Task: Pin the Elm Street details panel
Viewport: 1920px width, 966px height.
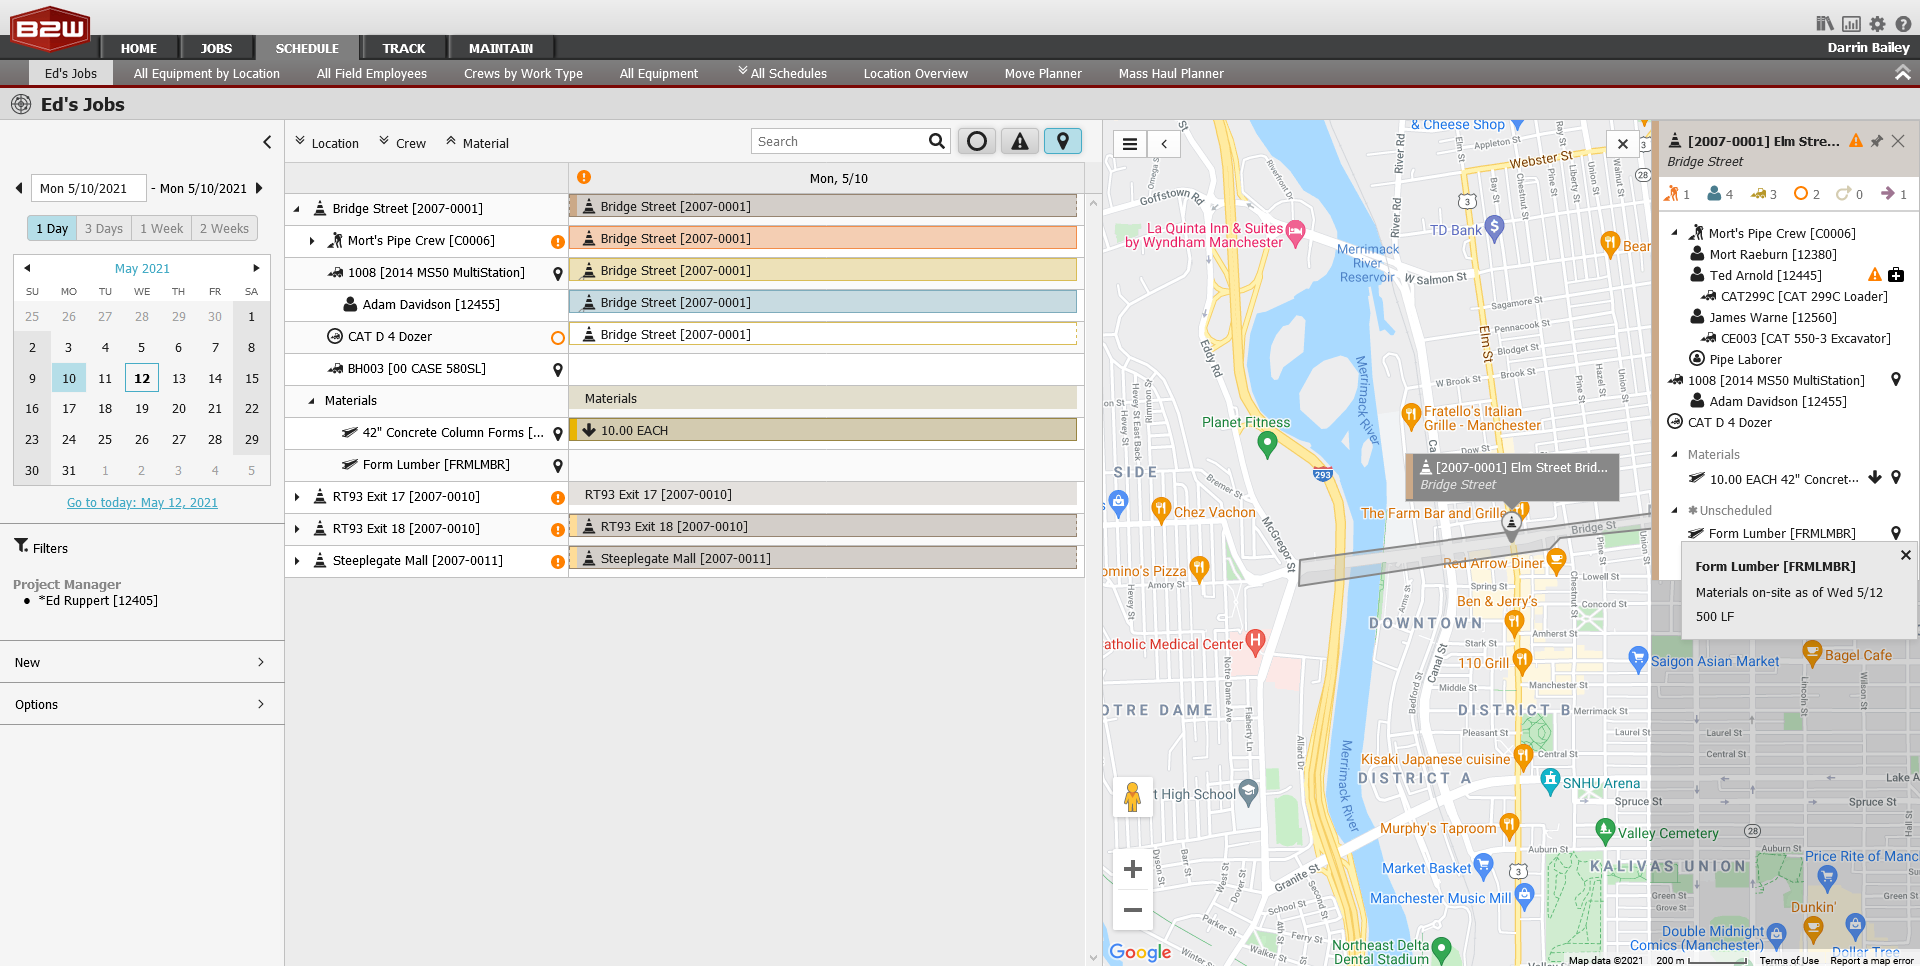Action: click(x=1877, y=141)
